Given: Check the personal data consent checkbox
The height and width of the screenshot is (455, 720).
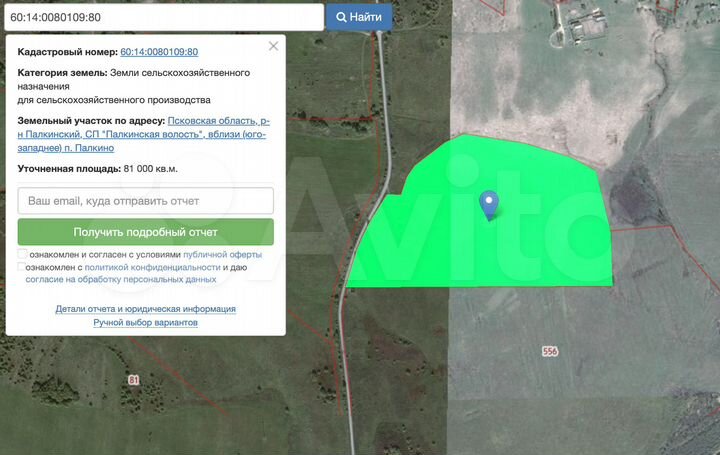Looking at the screenshot, I should point(21,267).
